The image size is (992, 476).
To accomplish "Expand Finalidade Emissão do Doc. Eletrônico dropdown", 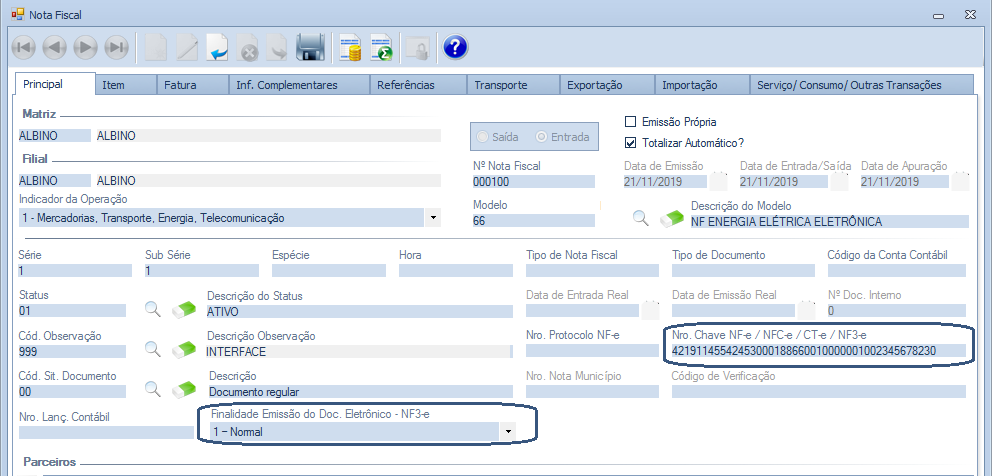I will [x=509, y=432].
